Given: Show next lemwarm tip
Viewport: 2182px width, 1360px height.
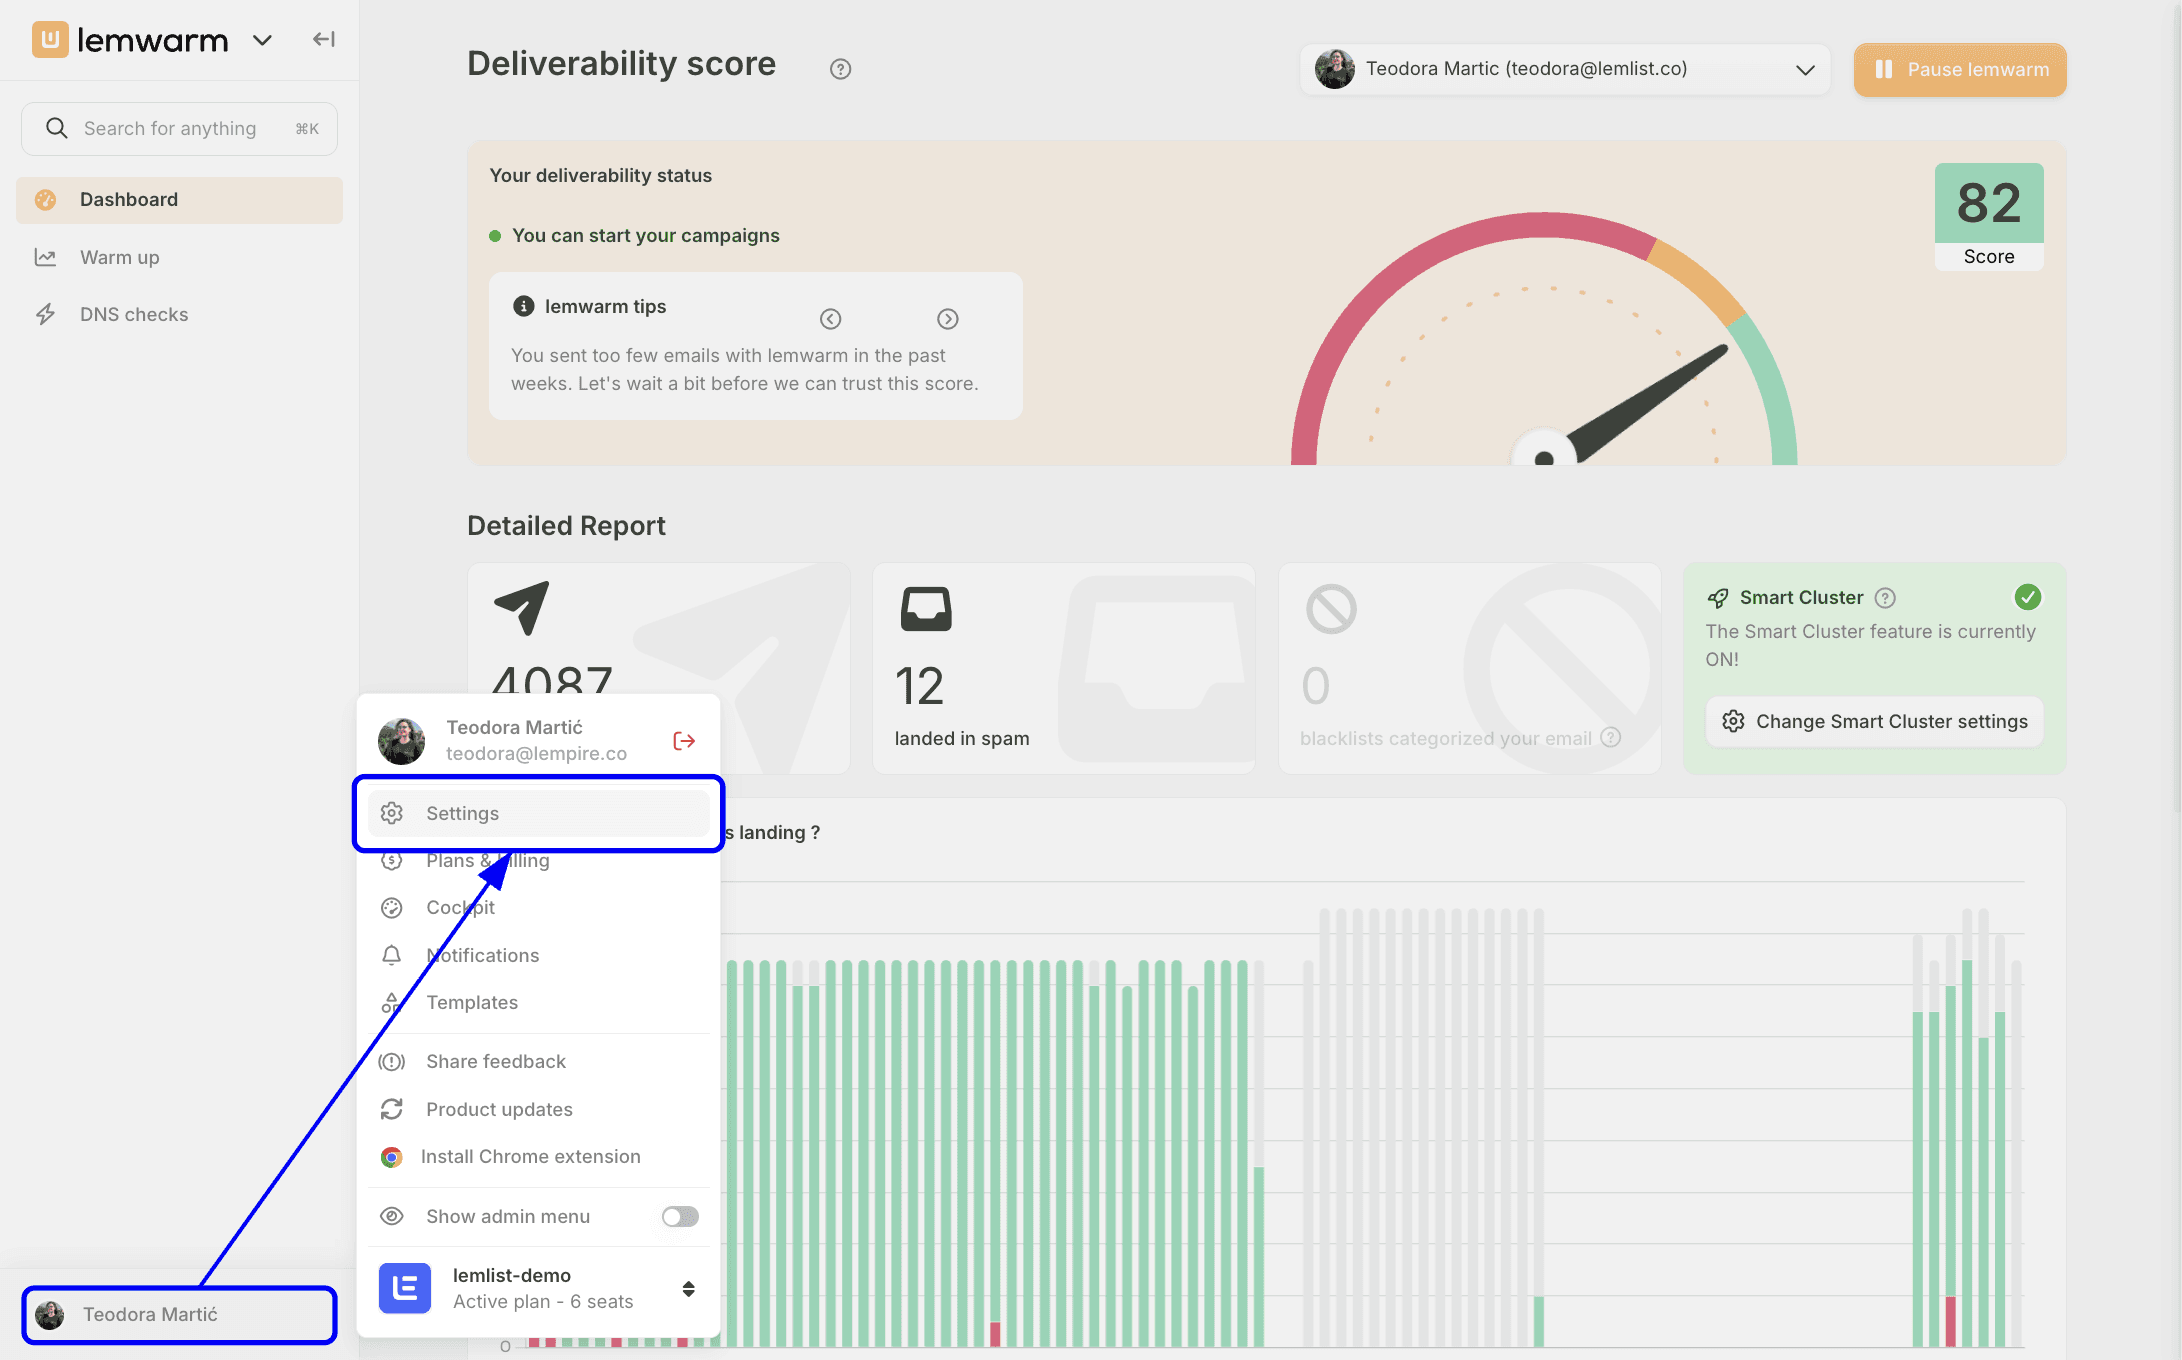Looking at the screenshot, I should [x=947, y=318].
